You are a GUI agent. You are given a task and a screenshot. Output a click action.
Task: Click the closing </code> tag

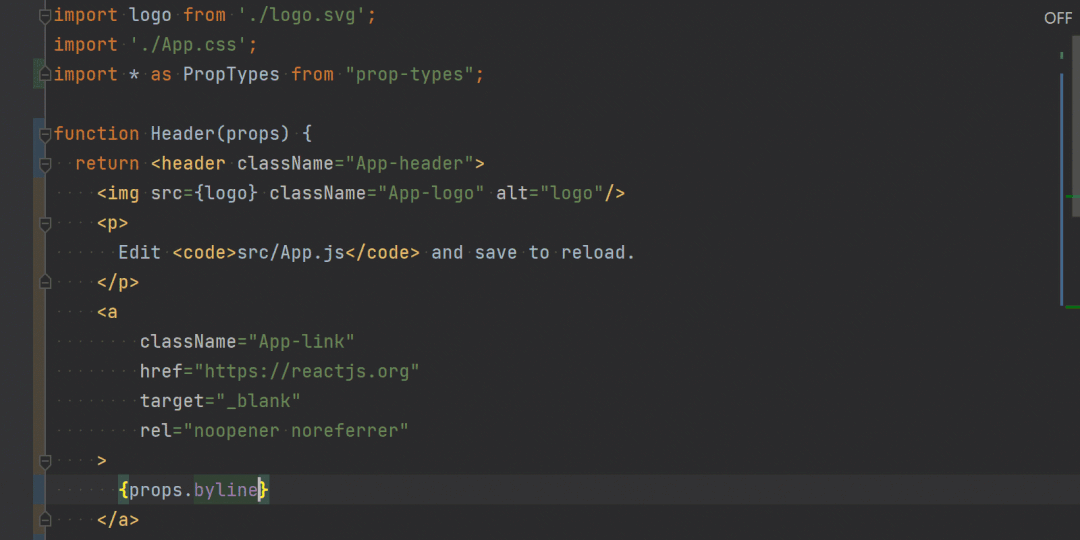coord(382,252)
